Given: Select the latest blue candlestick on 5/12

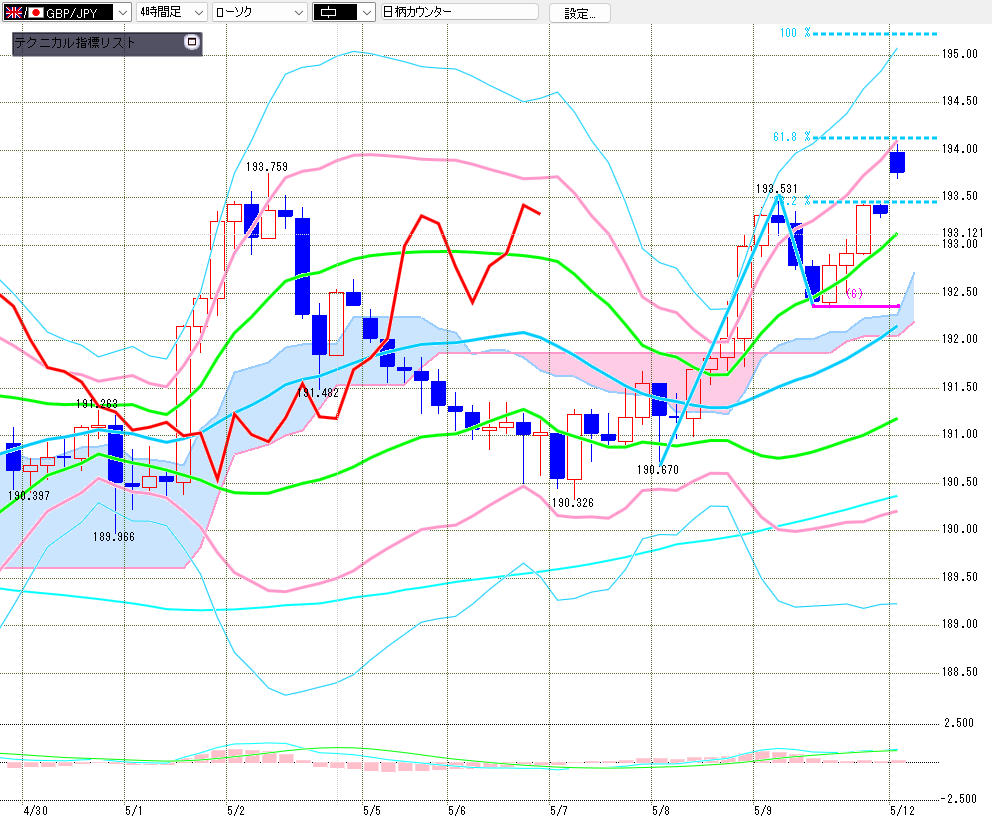Looking at the screenshot, I should coord(897,162).
